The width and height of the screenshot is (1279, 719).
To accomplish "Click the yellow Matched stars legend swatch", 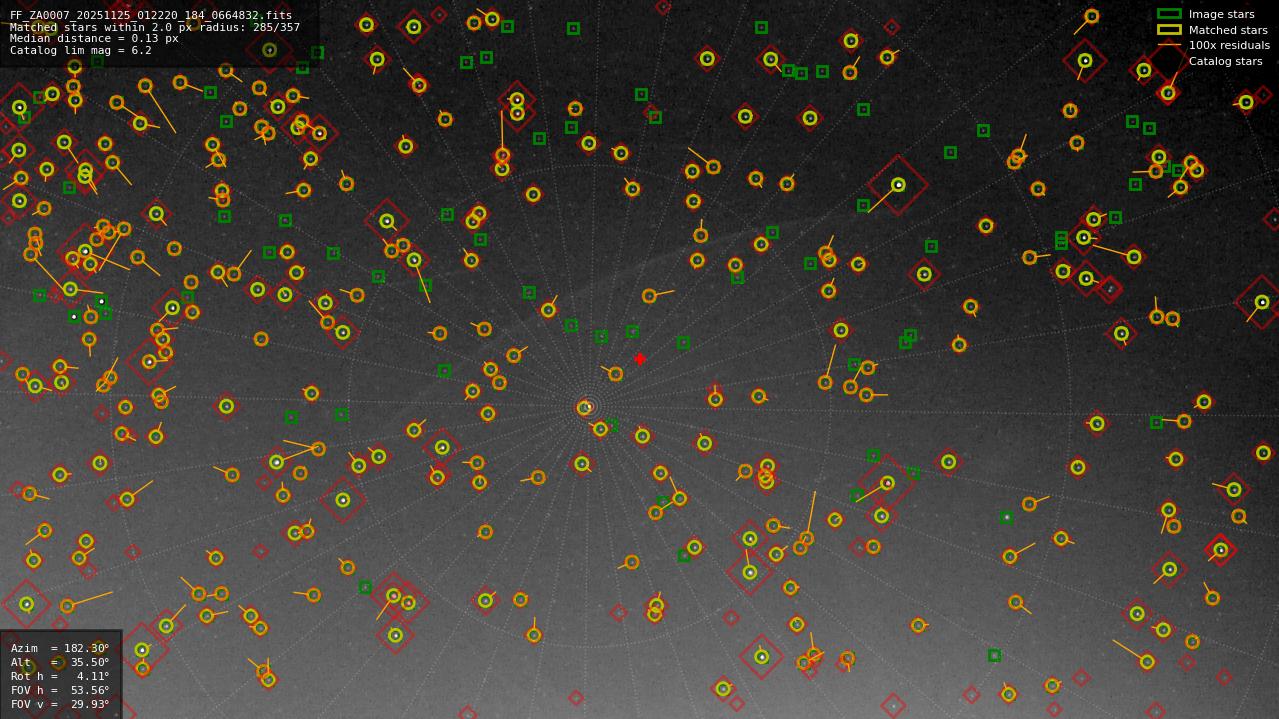I will pos(1169,30).
